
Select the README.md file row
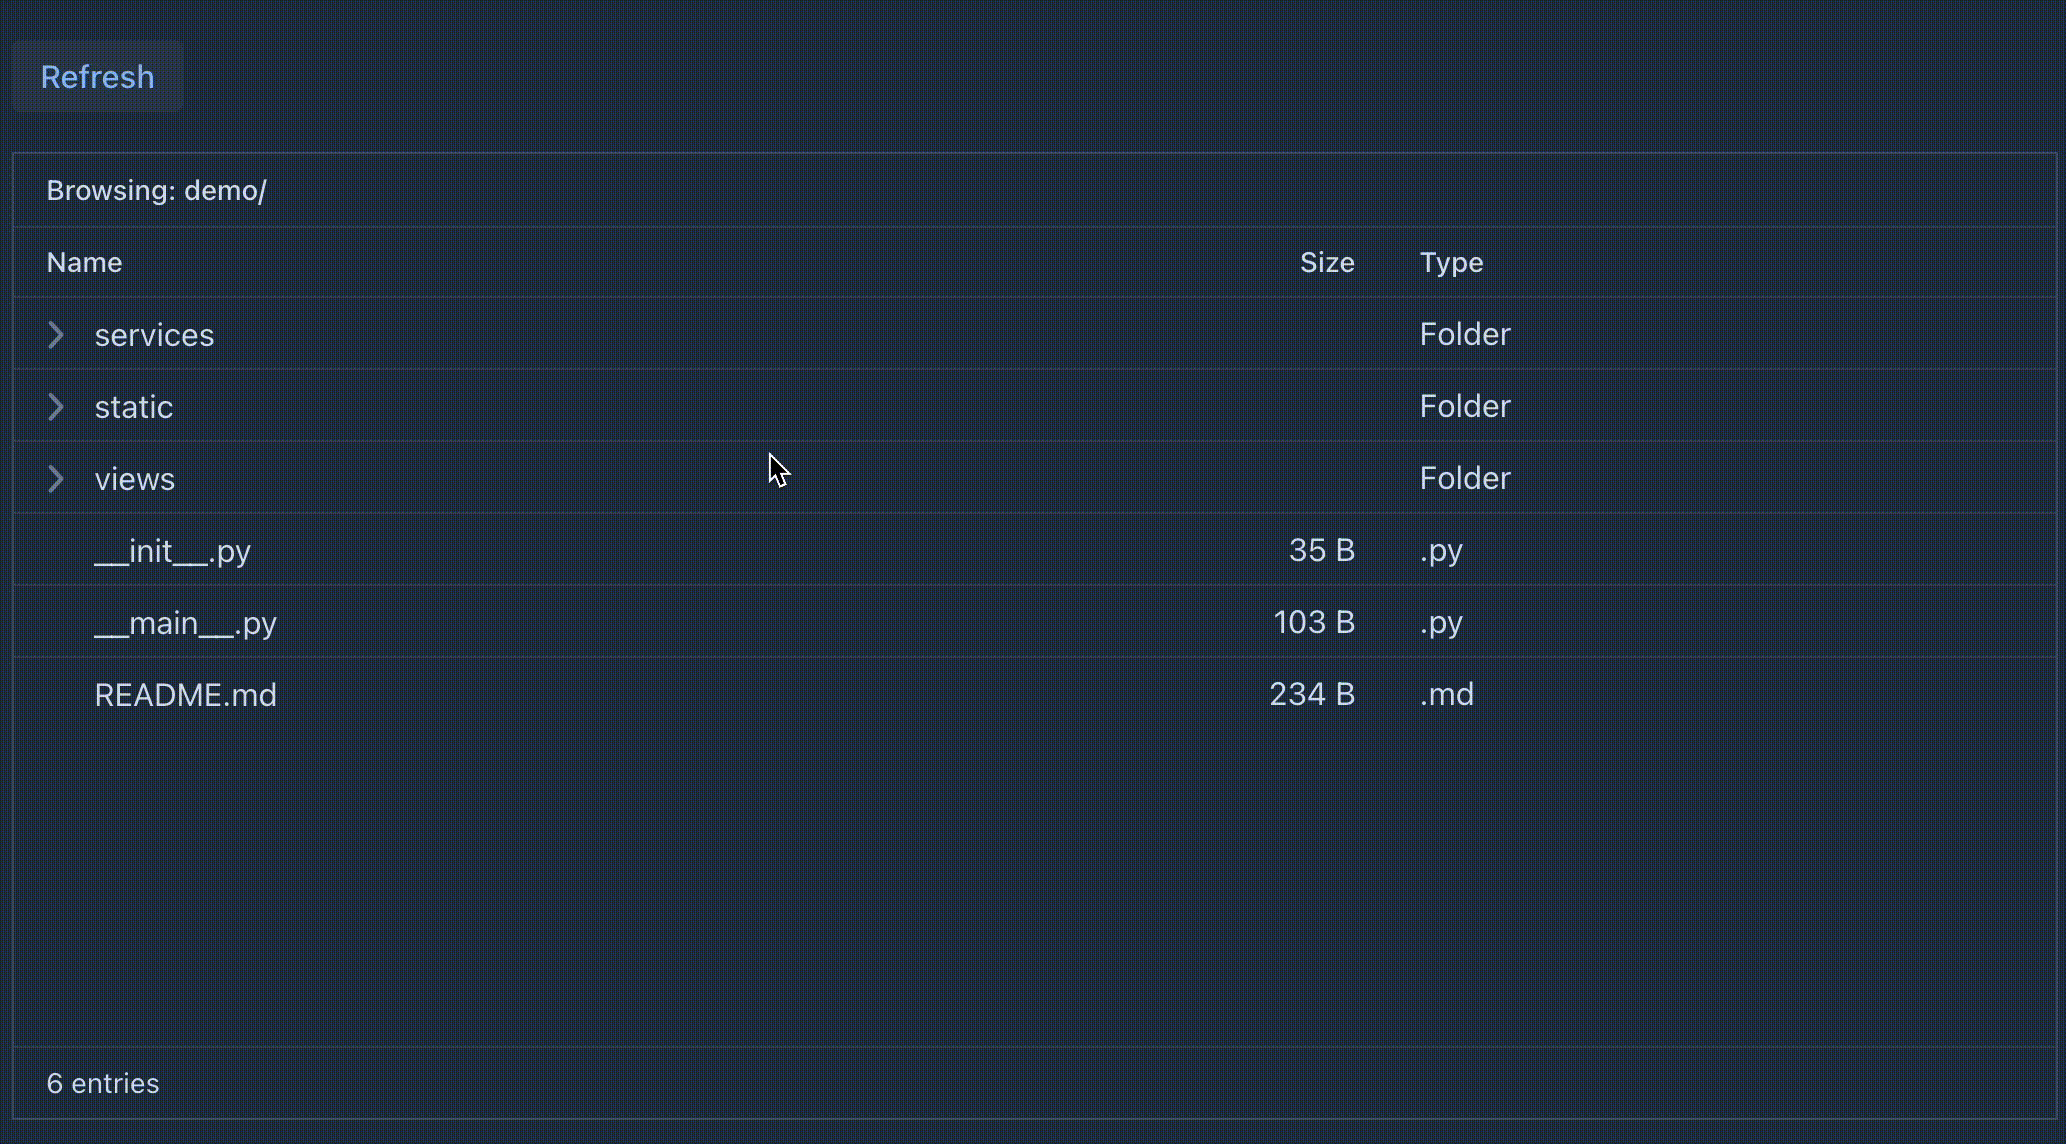185,694
